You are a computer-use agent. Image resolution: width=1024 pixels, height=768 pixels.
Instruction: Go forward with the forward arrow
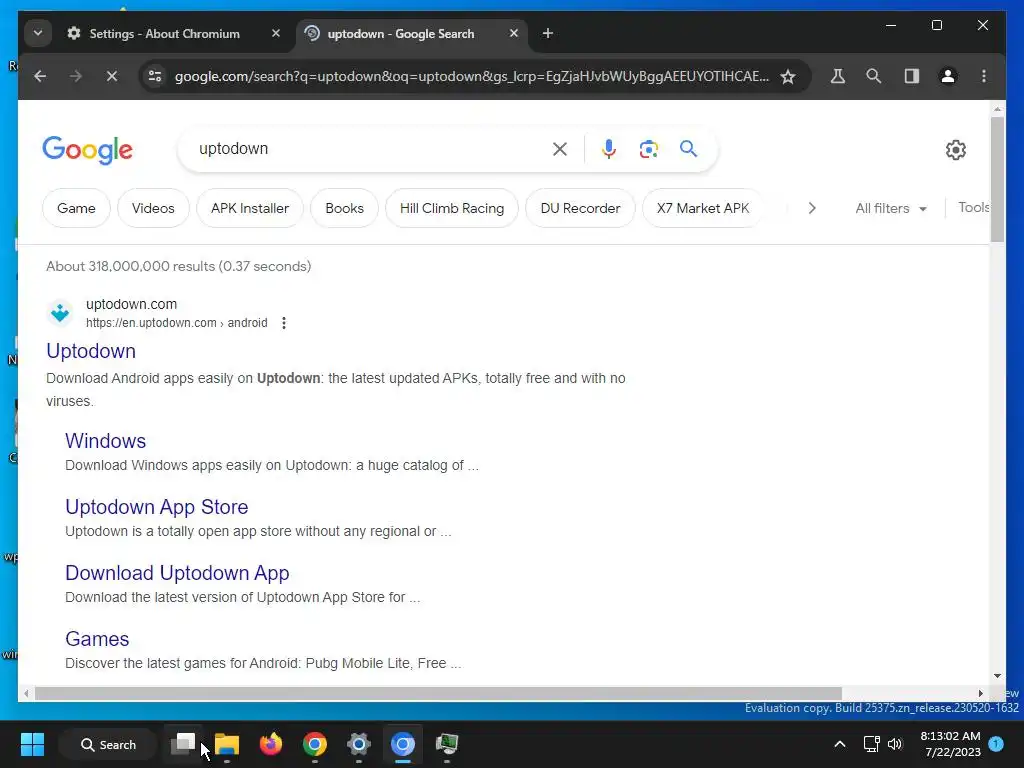pos(76,76)
